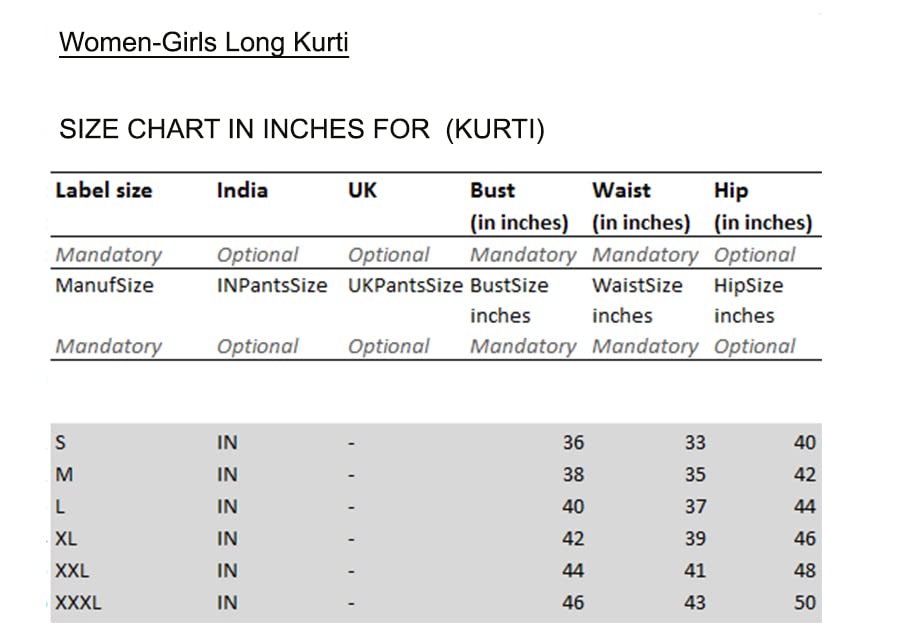Click the SIZE CHART IN INCHES heading
This screenshot has height=632, width=900.
pos(302,130)
